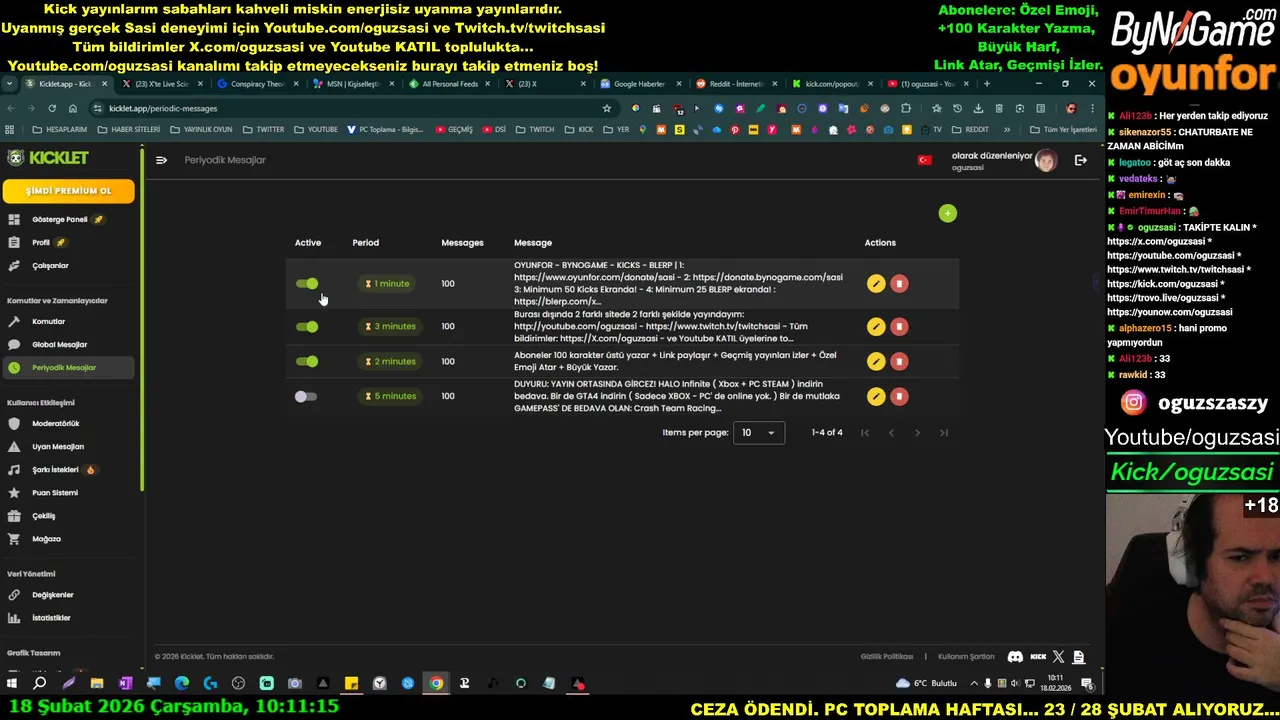The height and width of the screenshot is (720, 1280).
Task: Open İstatistikler in the sidebar
Action: click(x=68, y=618)
